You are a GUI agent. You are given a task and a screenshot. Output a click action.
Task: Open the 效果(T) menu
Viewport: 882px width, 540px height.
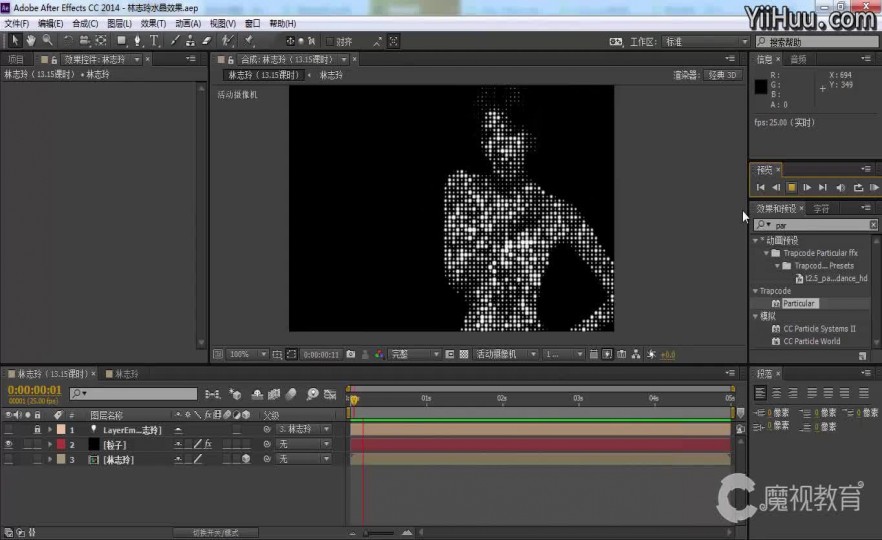click(153, 24)
